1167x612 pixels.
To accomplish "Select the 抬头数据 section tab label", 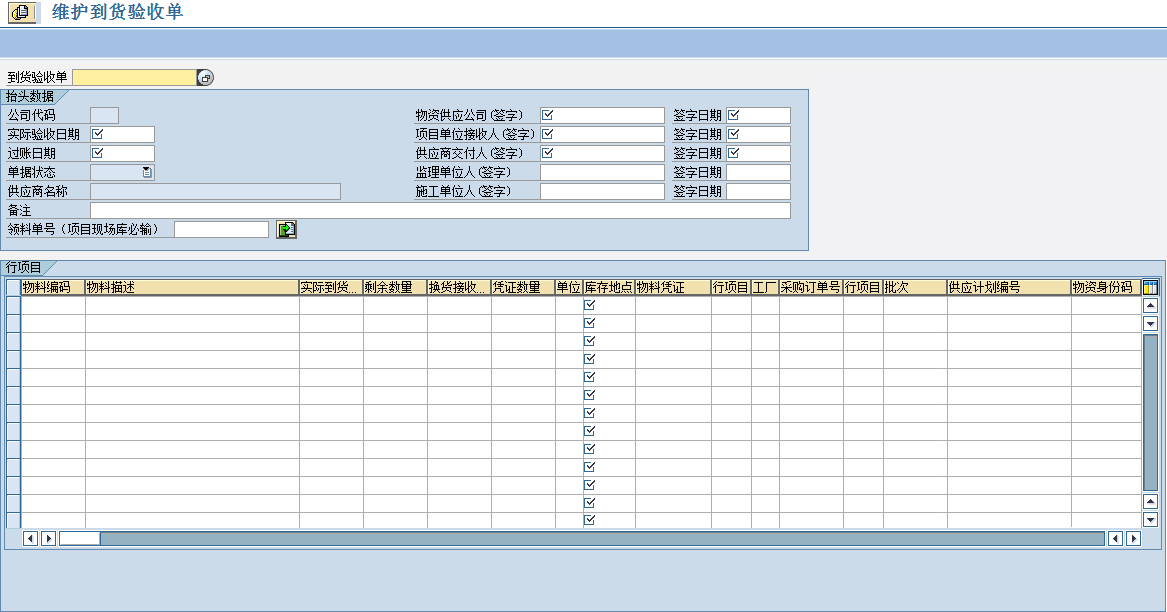I will [30, 96].
